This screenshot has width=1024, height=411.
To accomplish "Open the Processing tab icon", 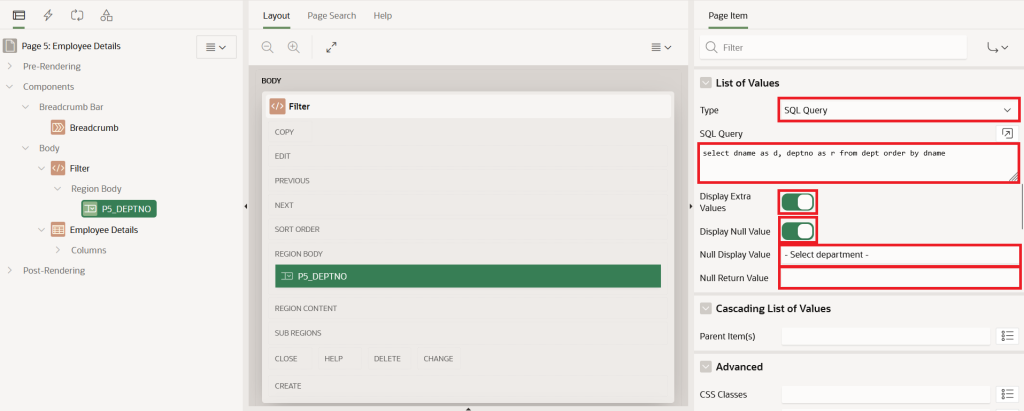I will tap(77, 15).
